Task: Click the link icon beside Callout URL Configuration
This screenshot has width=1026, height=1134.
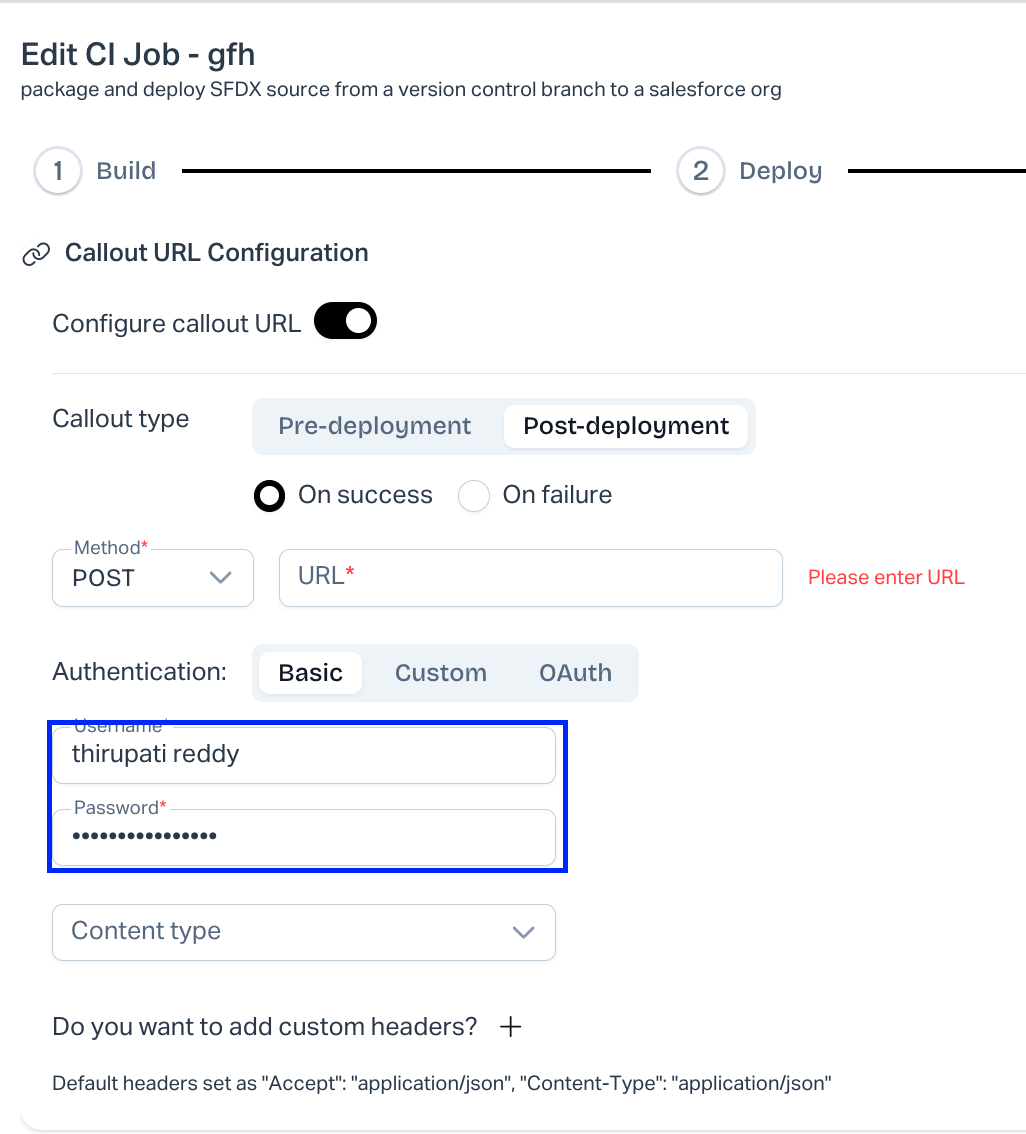Action: [36, 254]
